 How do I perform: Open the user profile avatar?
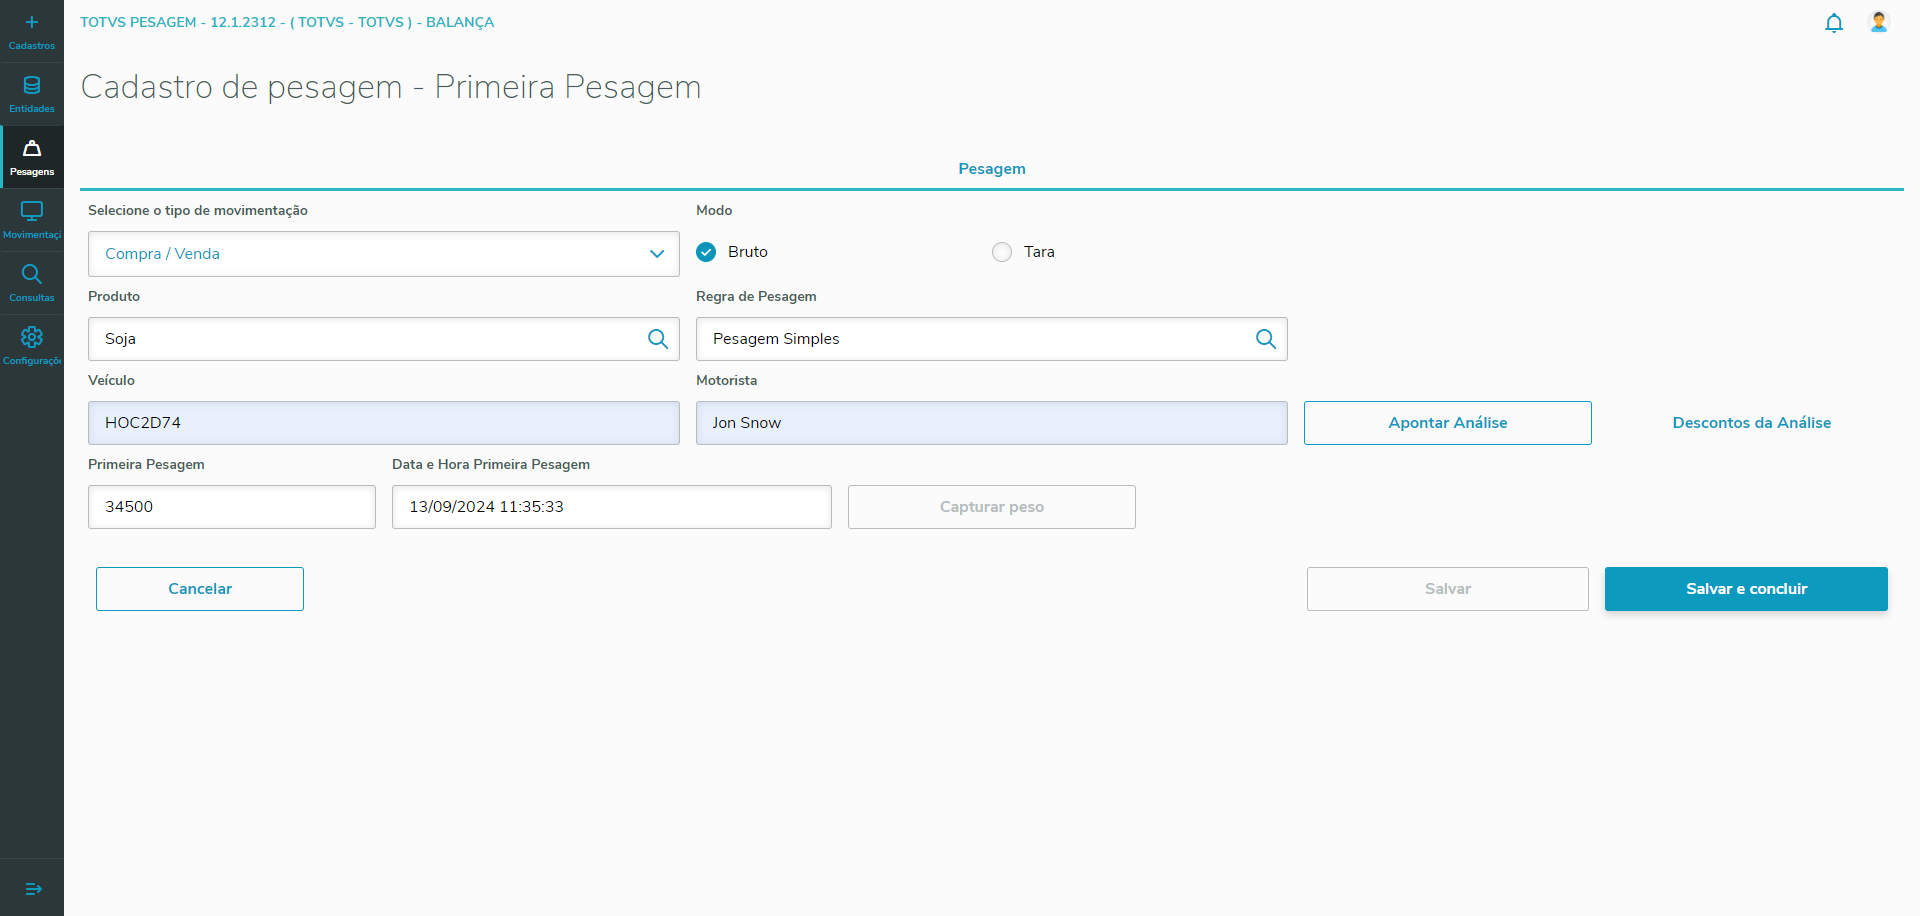click(x=1879, y=22)
